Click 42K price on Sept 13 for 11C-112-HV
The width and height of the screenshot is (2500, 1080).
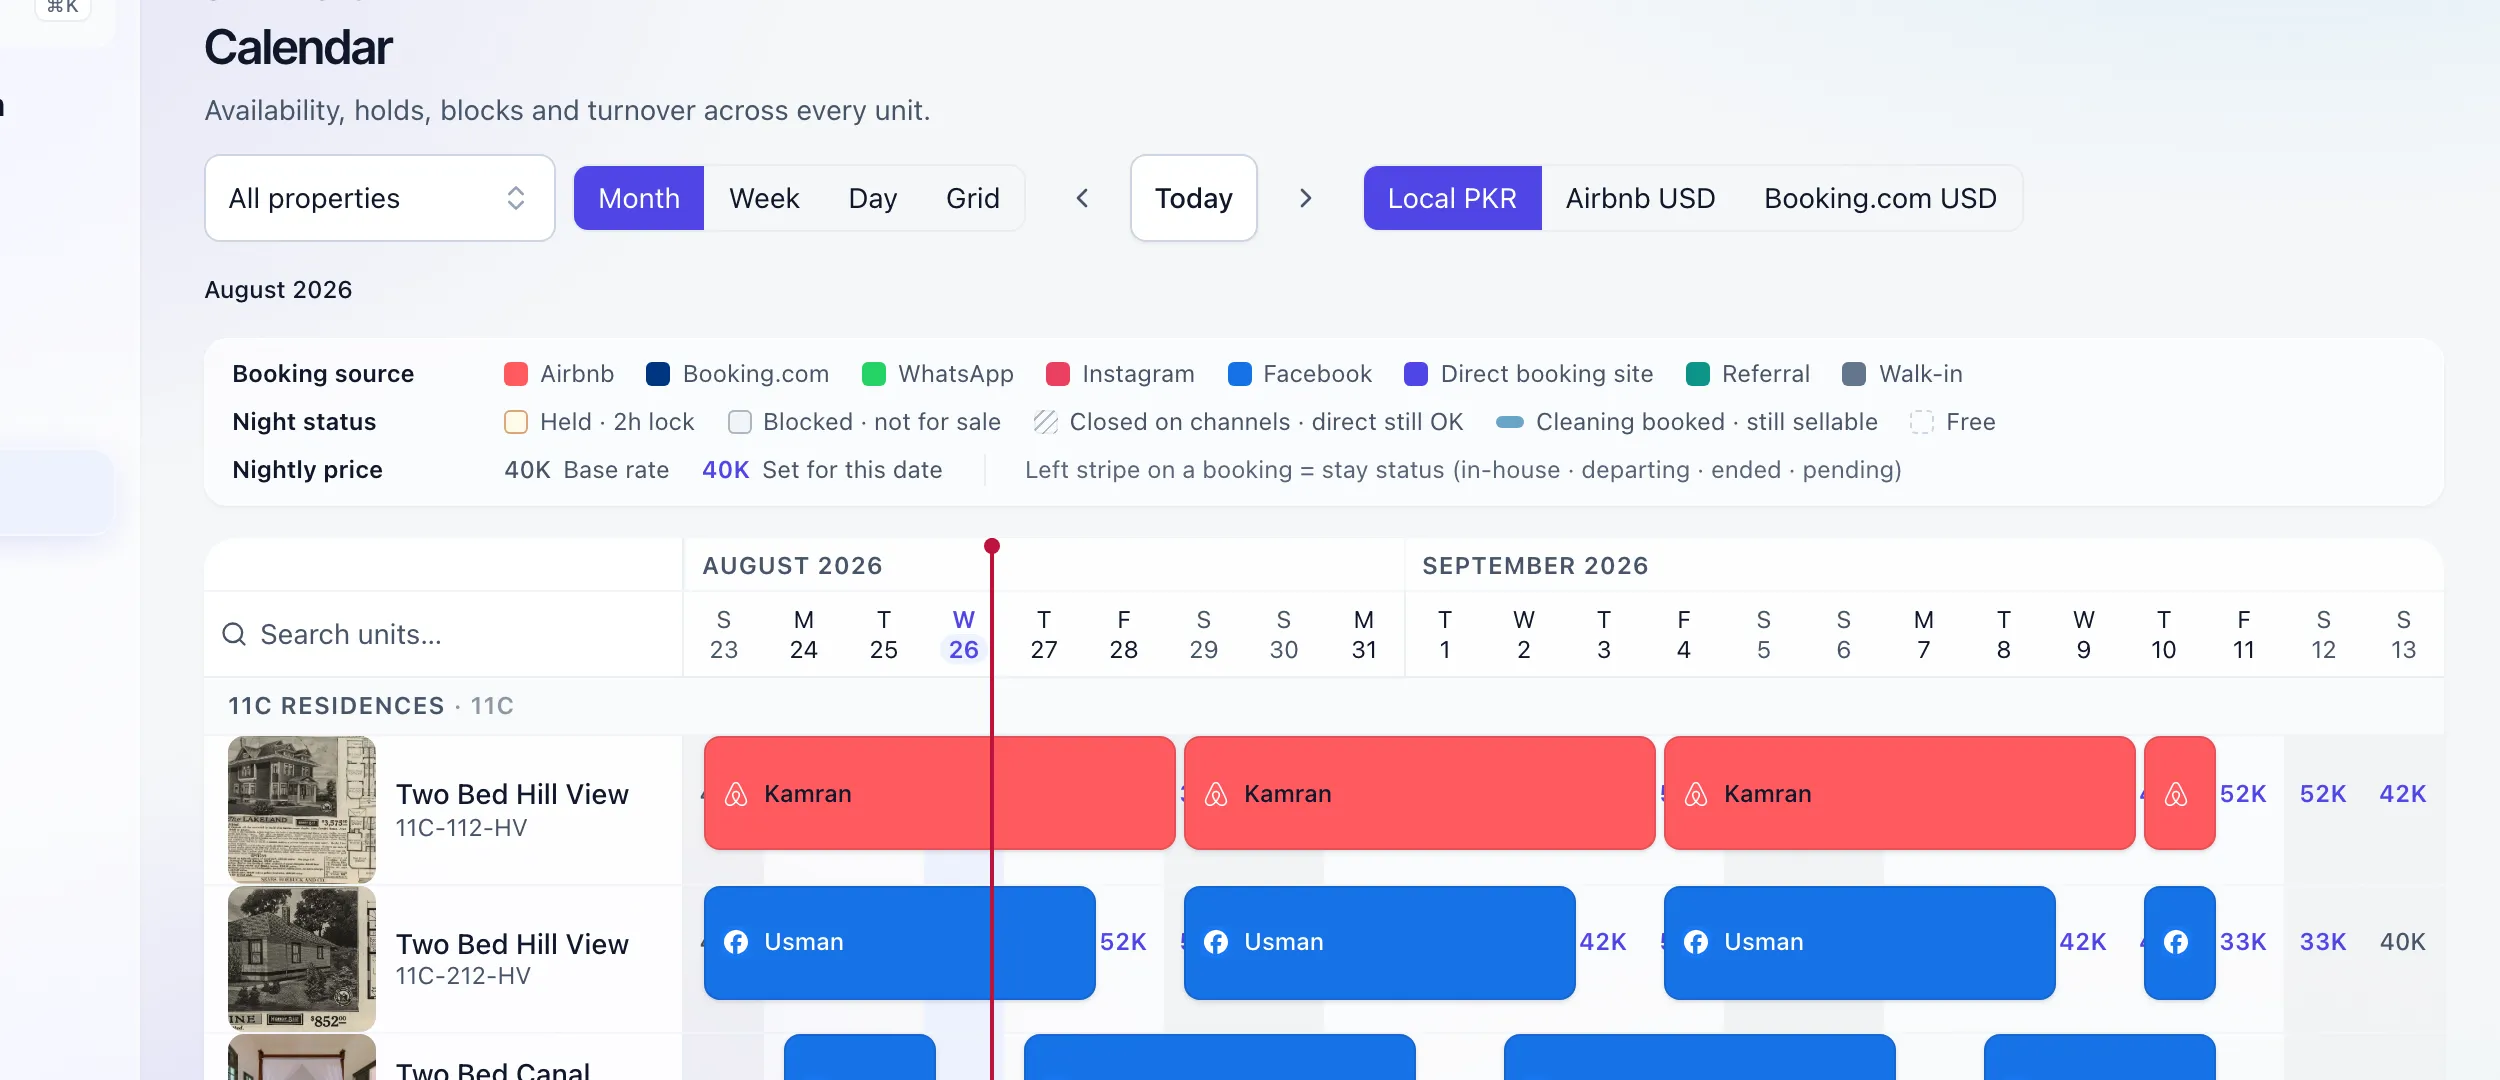2403,794
